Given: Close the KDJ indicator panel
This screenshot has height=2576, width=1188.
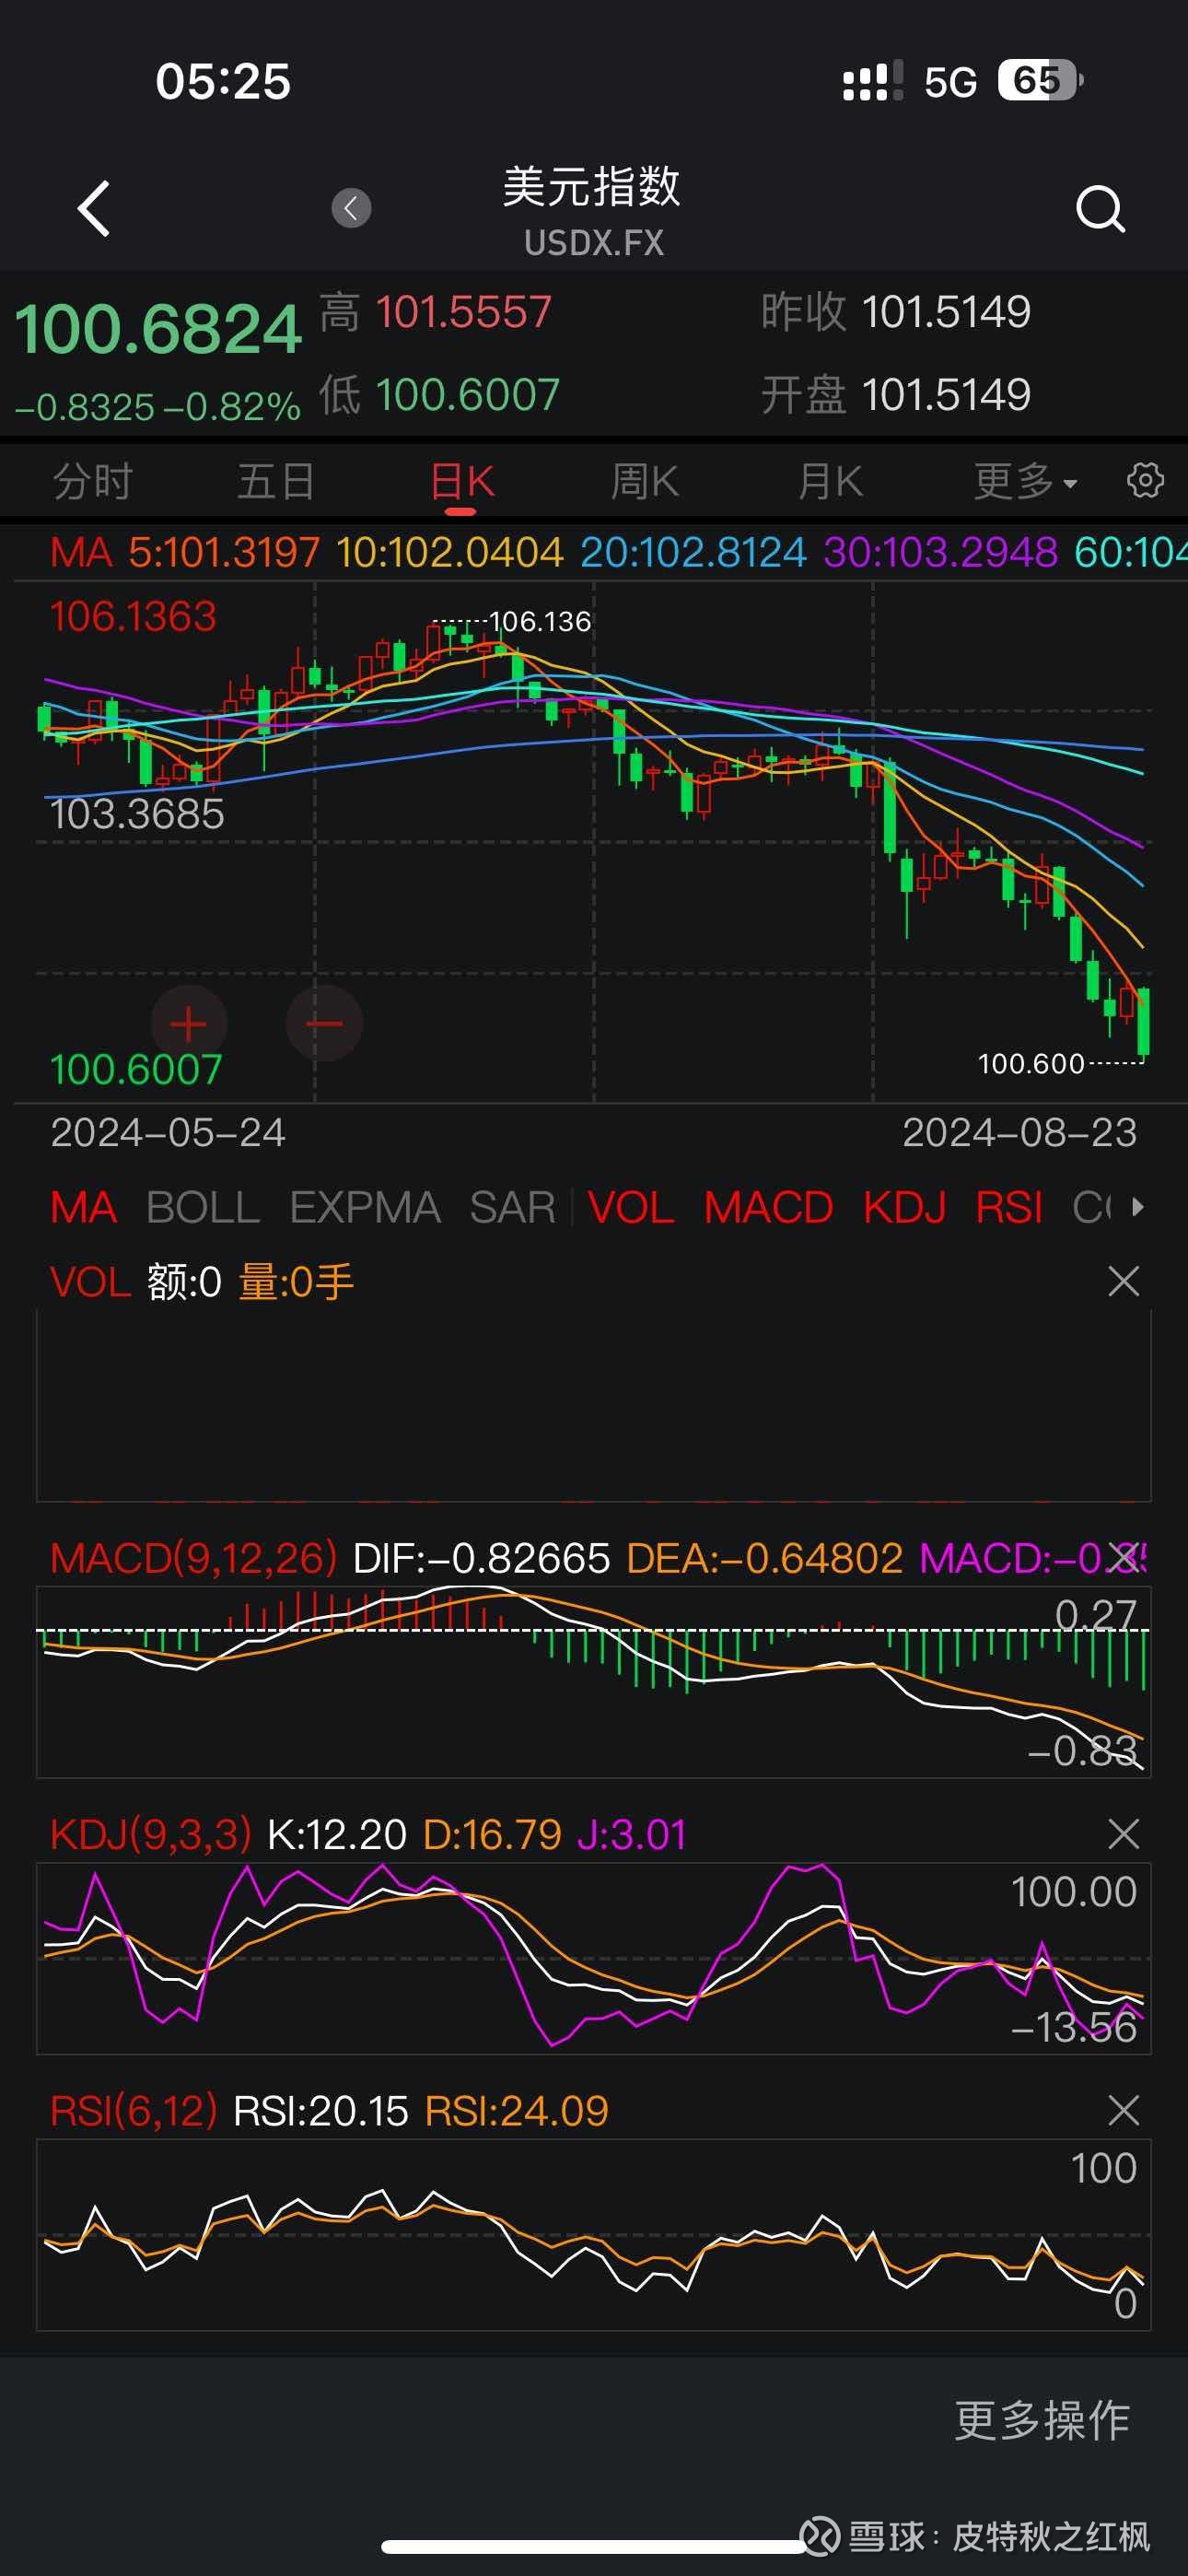Looking at the screenshot, I should [1123, 1834].
